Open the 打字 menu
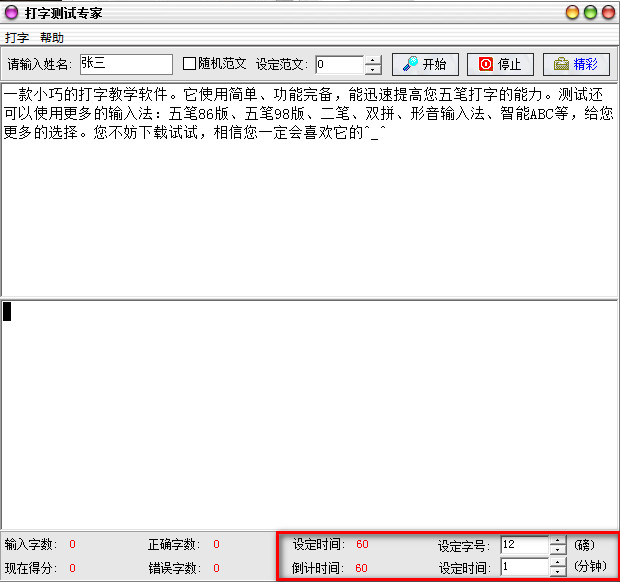This screenshot has height=582, width=620. click(17, 38)
